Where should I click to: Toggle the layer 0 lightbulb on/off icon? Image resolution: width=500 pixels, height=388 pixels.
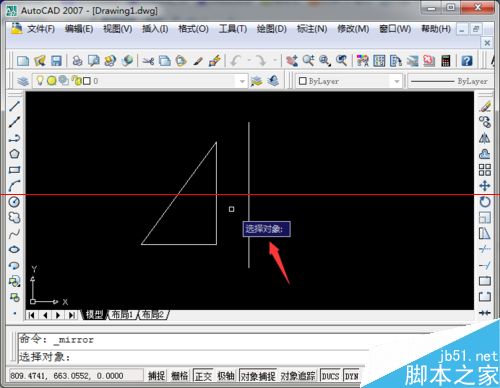coord(40,80)
